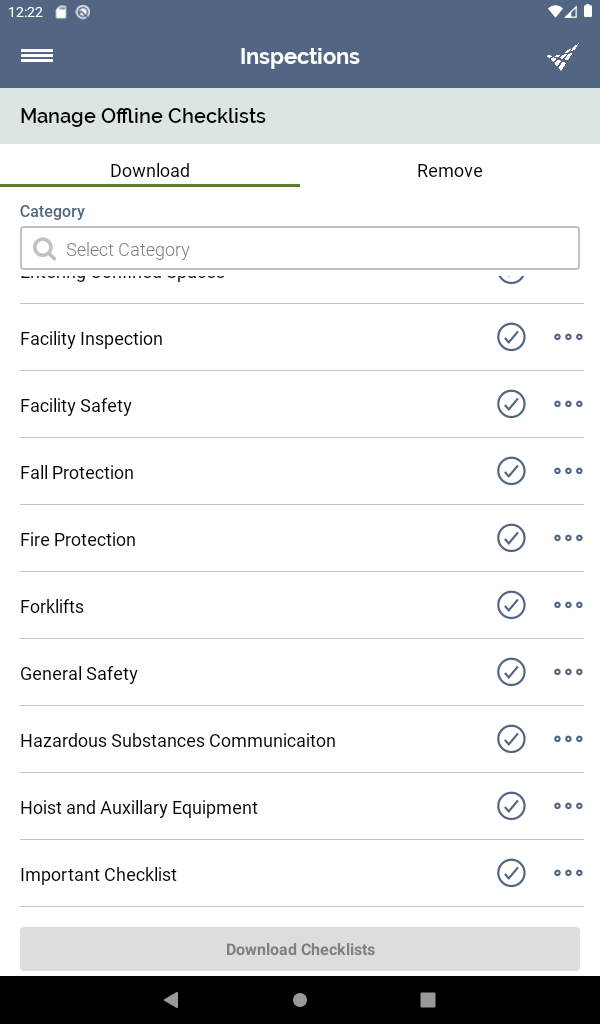This screenshot has width=600, height=1024.
Task: Select Hazardous Substances Communicaiton check circle
Action: pyautogui.click(x=511, y=739)
